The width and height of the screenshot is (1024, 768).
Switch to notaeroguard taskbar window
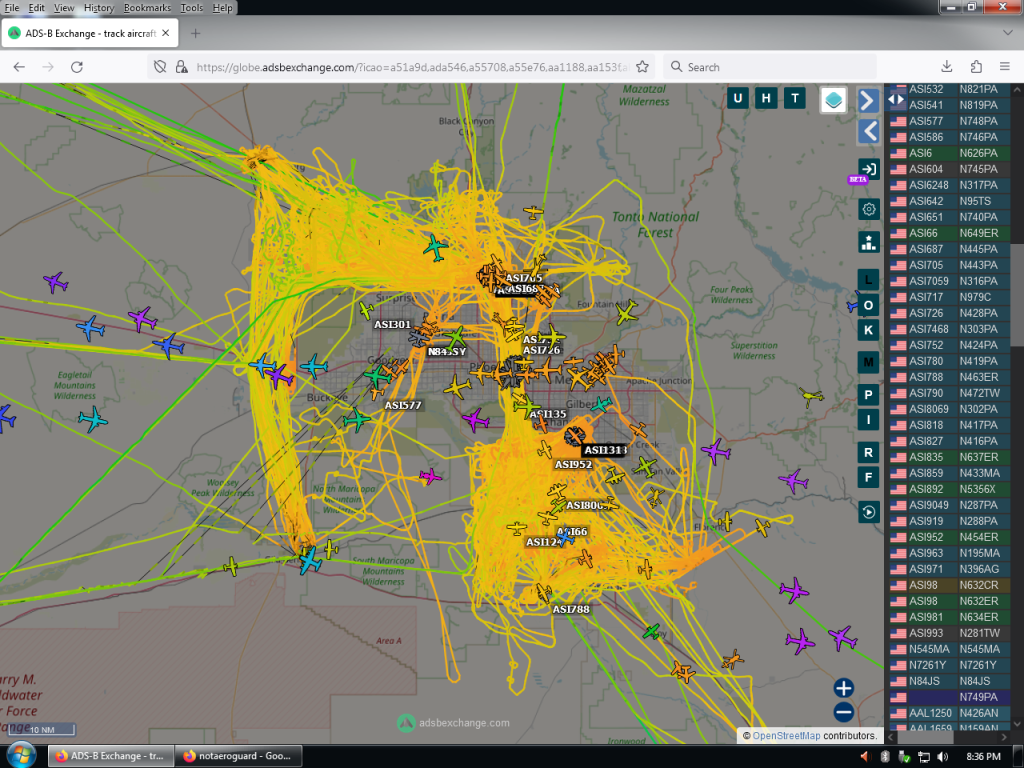238,756
